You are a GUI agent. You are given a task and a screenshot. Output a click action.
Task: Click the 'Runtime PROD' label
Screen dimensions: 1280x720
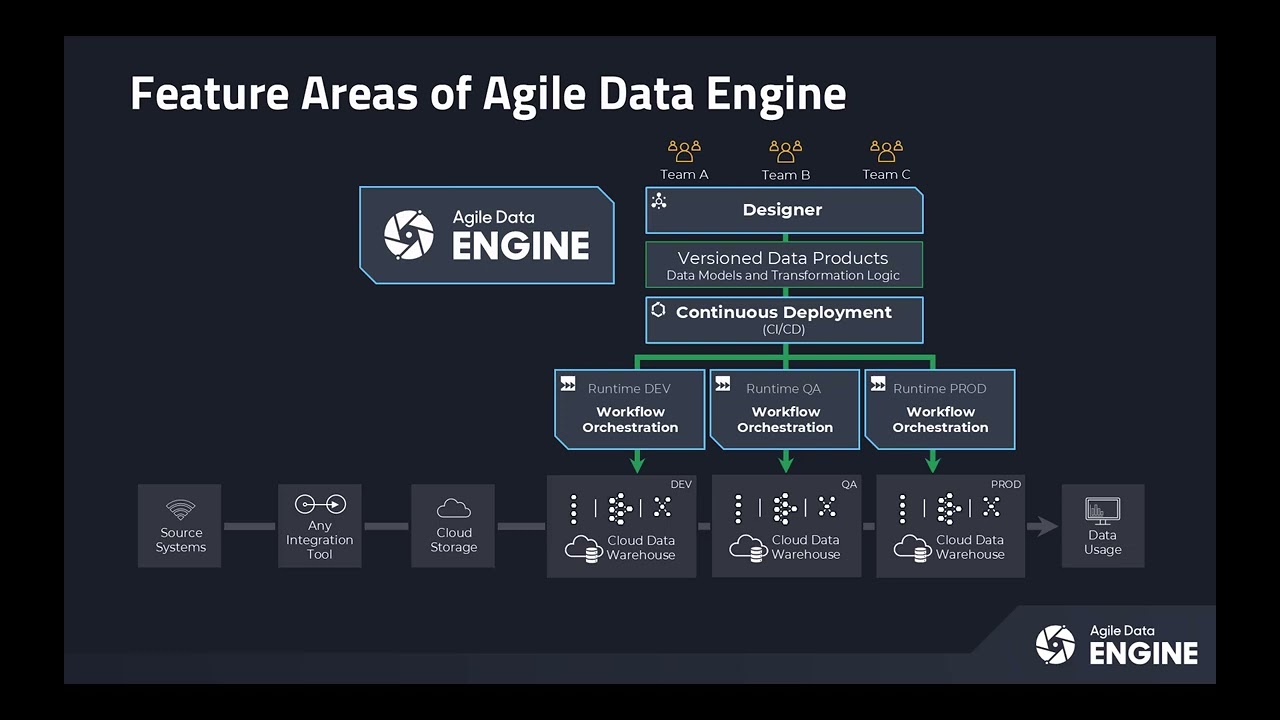[x=940, y=389]
